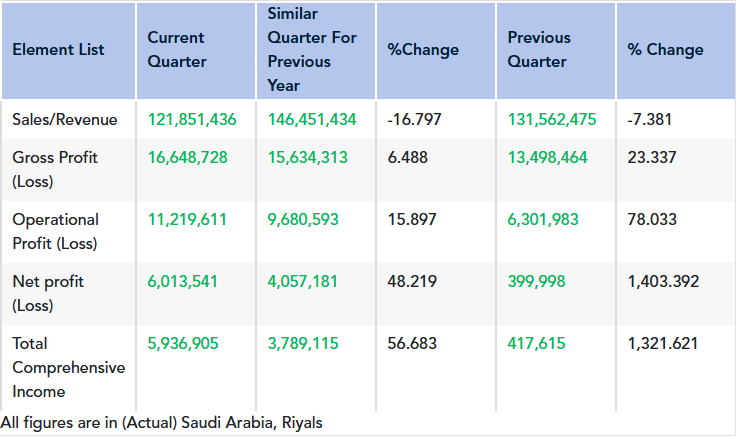Click the previous quarter gross profit 13,498,464

[x=548, y=158]
